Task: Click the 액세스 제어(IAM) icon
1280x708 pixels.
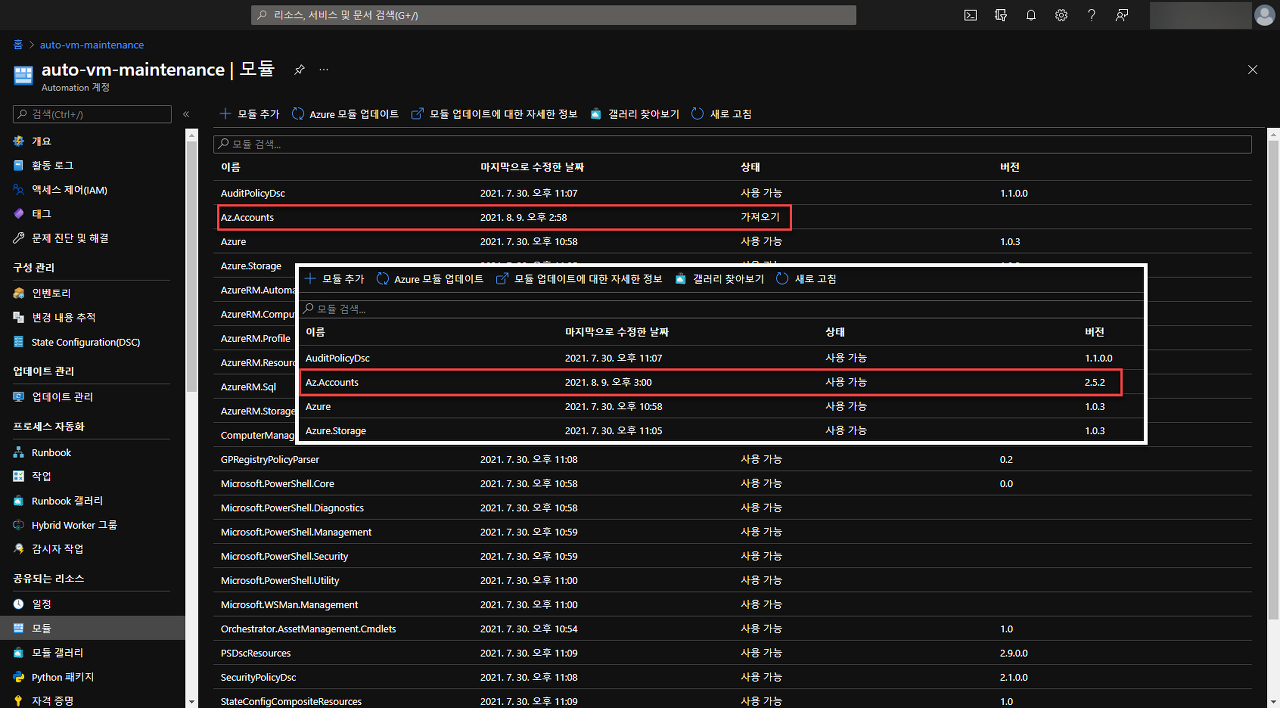Action: [x=19, y=189]
